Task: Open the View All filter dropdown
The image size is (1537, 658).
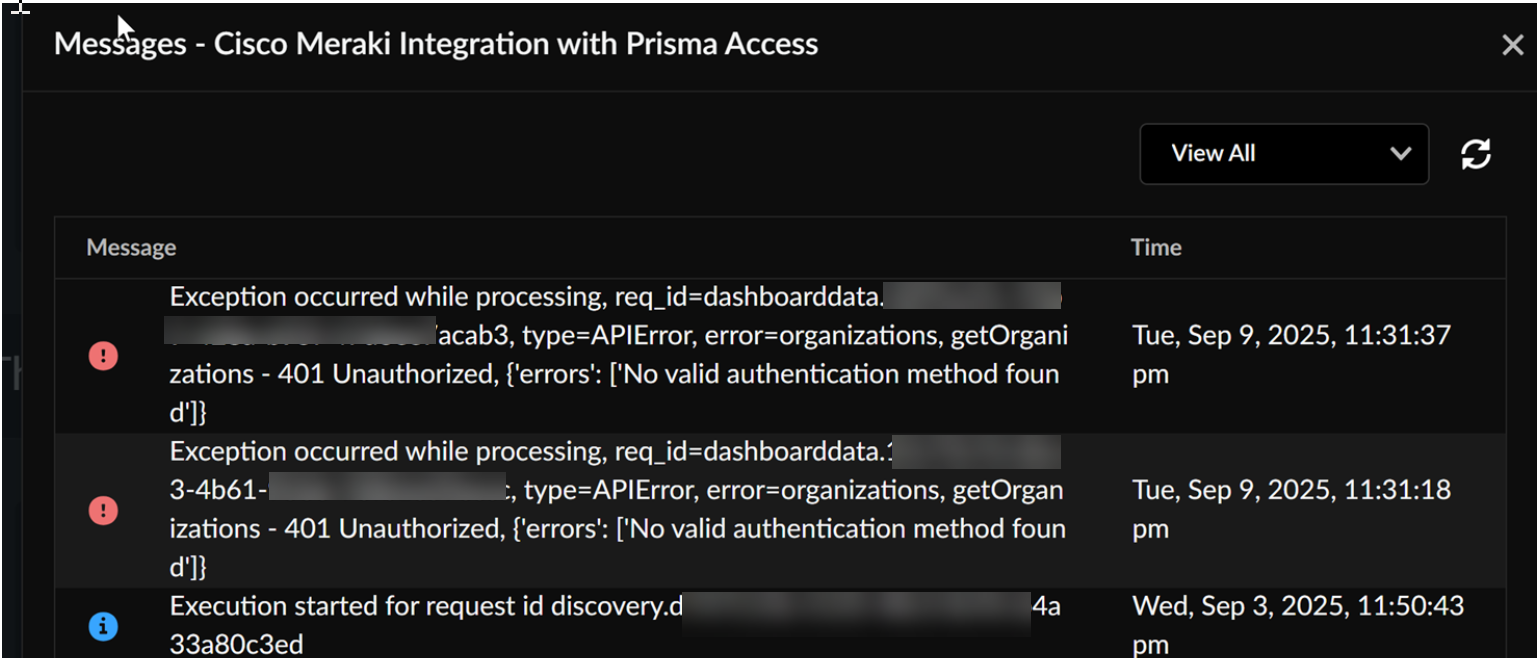Action: (1283, 154)
